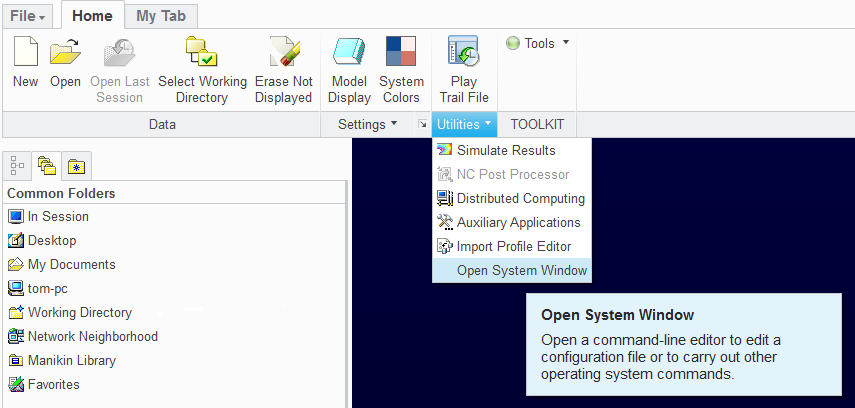Expand the Tools dropdown arrow
The width and height of the screenshot is (855, 408).
565,43
